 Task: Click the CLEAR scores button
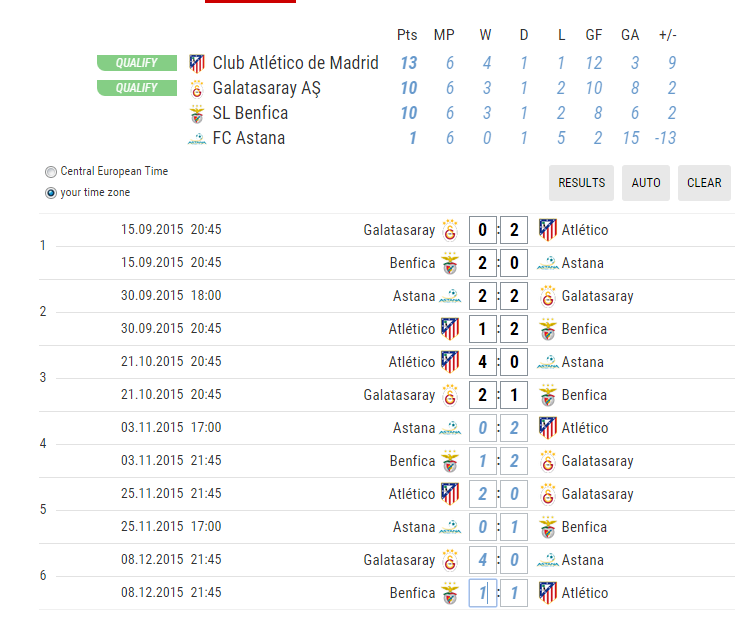704,183
